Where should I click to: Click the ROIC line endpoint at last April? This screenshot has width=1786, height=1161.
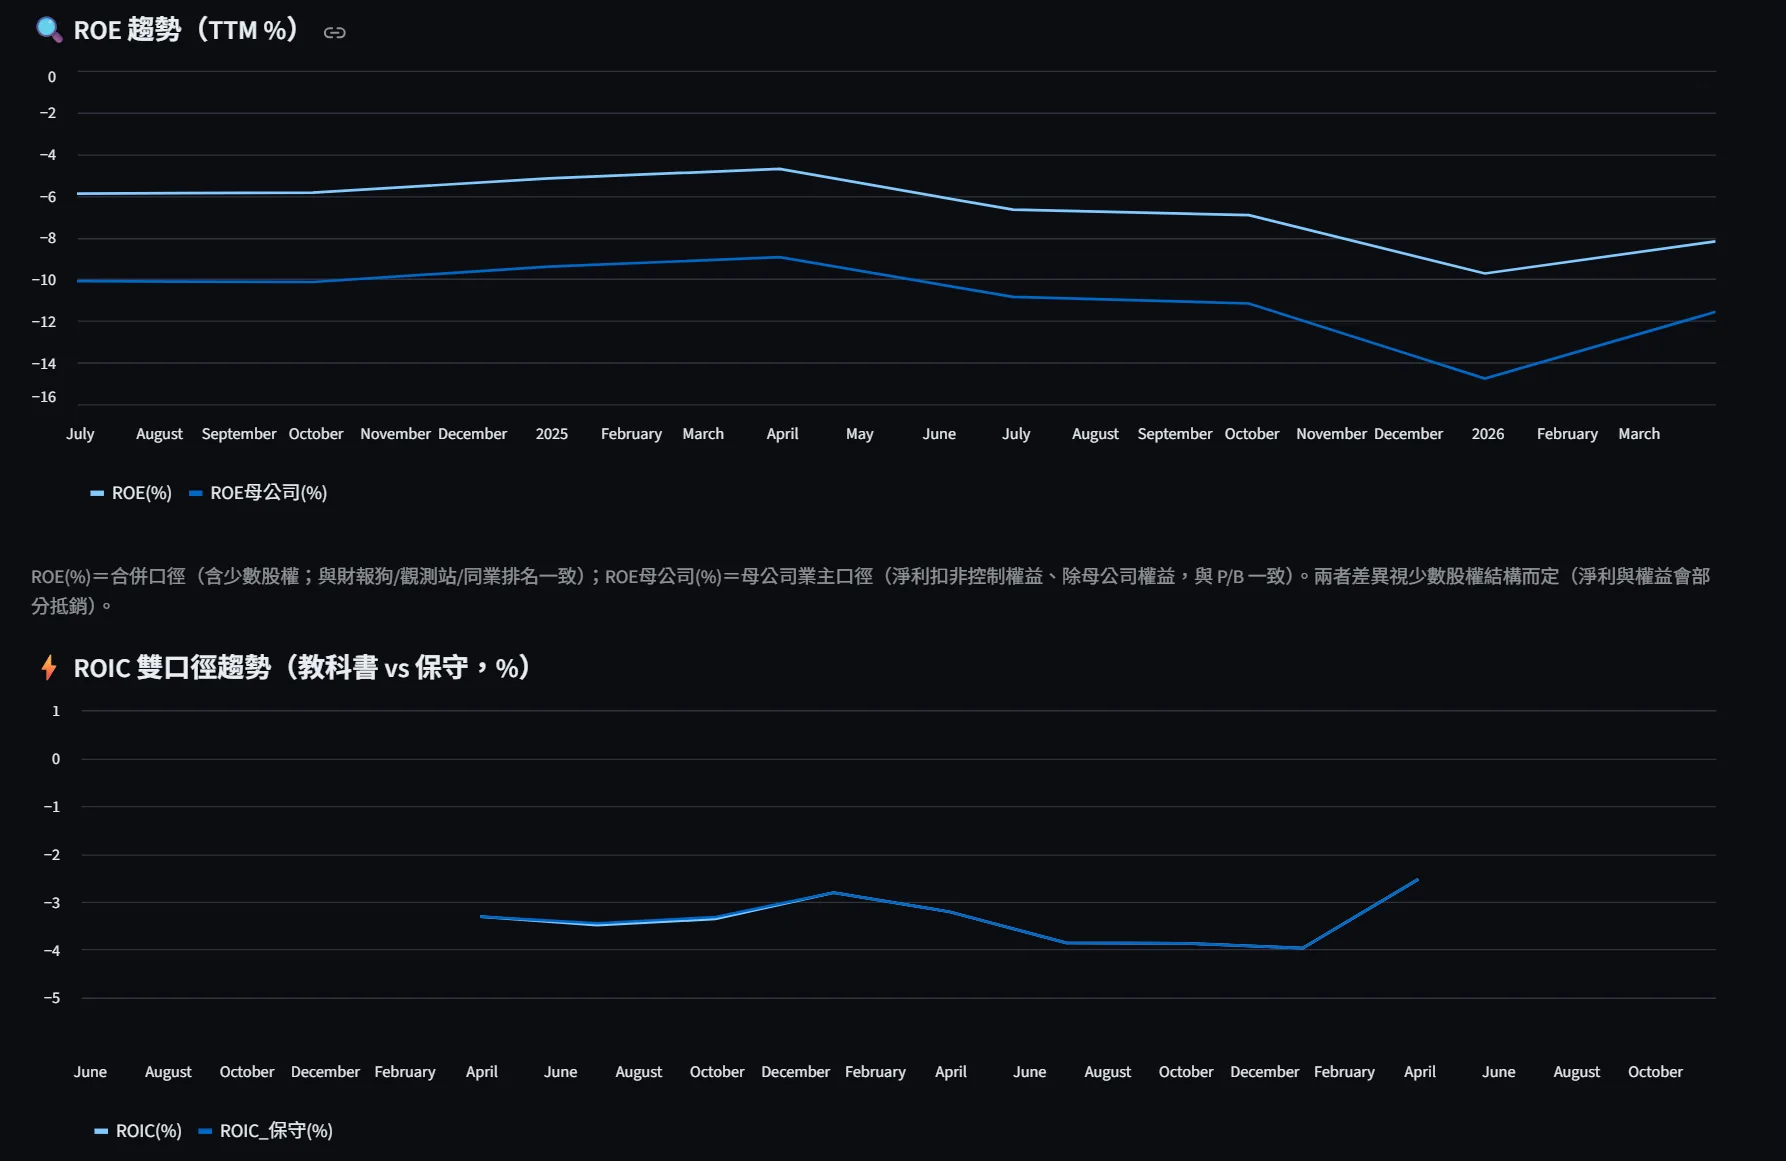point(1418,880)
